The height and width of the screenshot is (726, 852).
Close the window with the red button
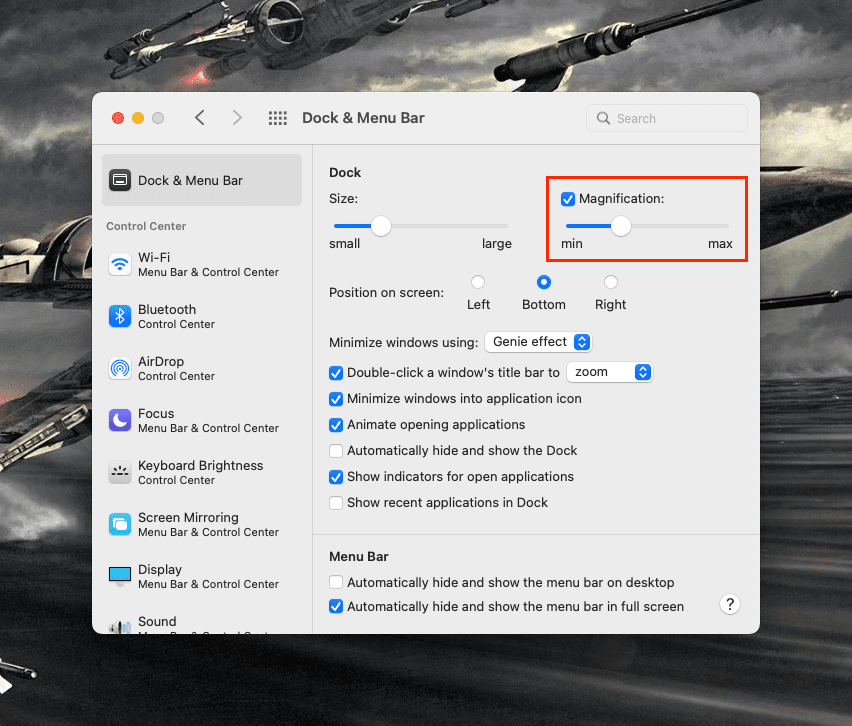118,118
